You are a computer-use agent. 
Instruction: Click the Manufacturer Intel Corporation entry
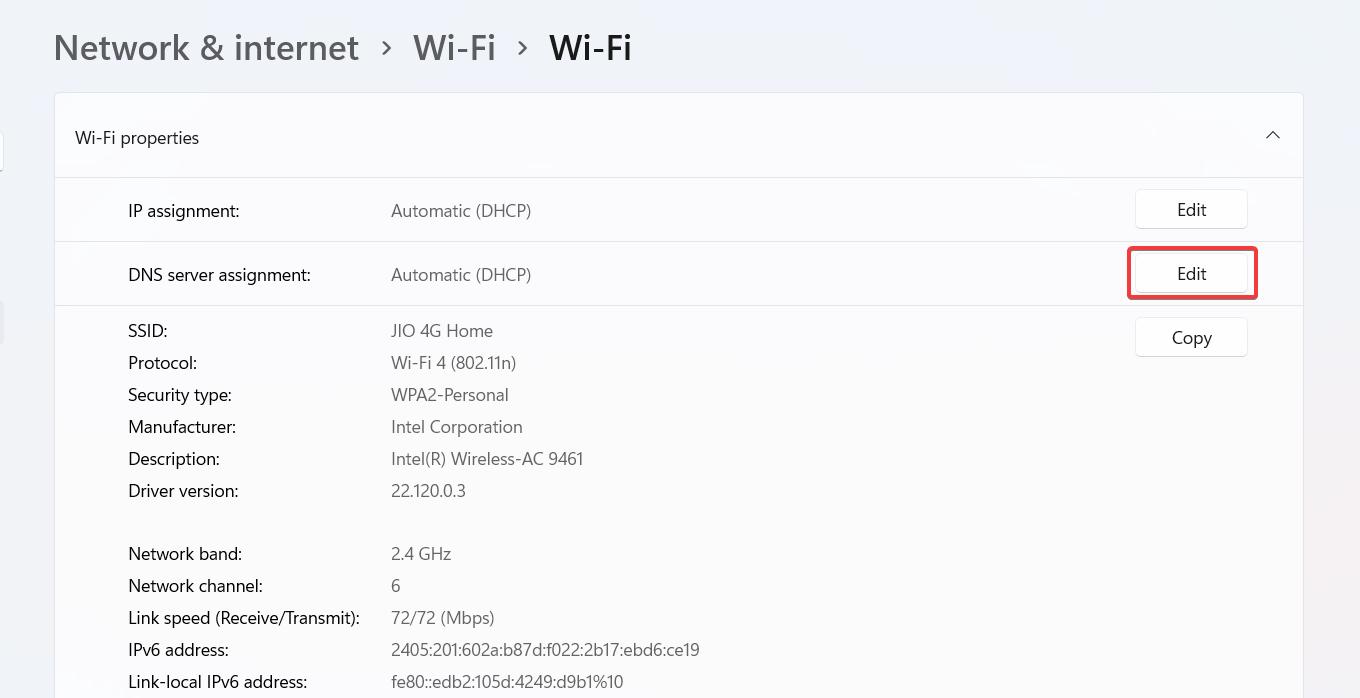[x=456, y=426]
